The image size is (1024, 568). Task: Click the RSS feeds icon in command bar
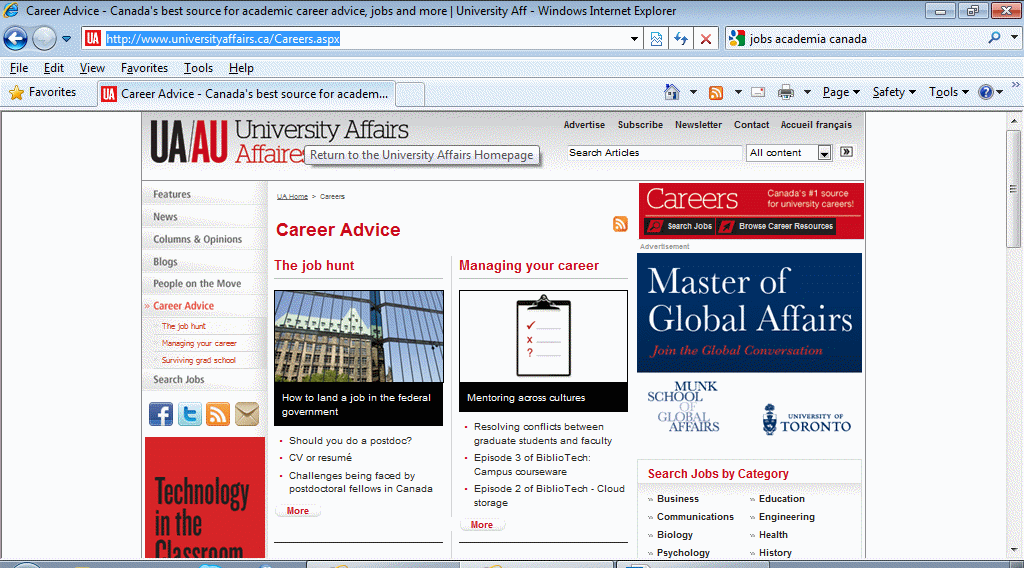click(716, 93)
